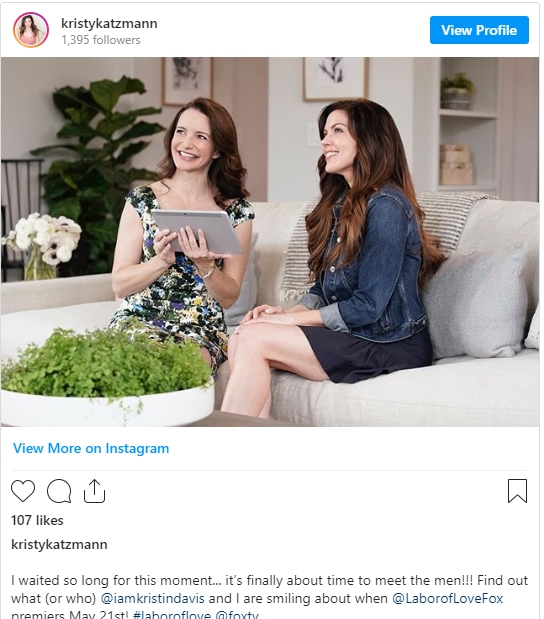
Task: Open the post photo of two women
Action: tap(270, 242)
